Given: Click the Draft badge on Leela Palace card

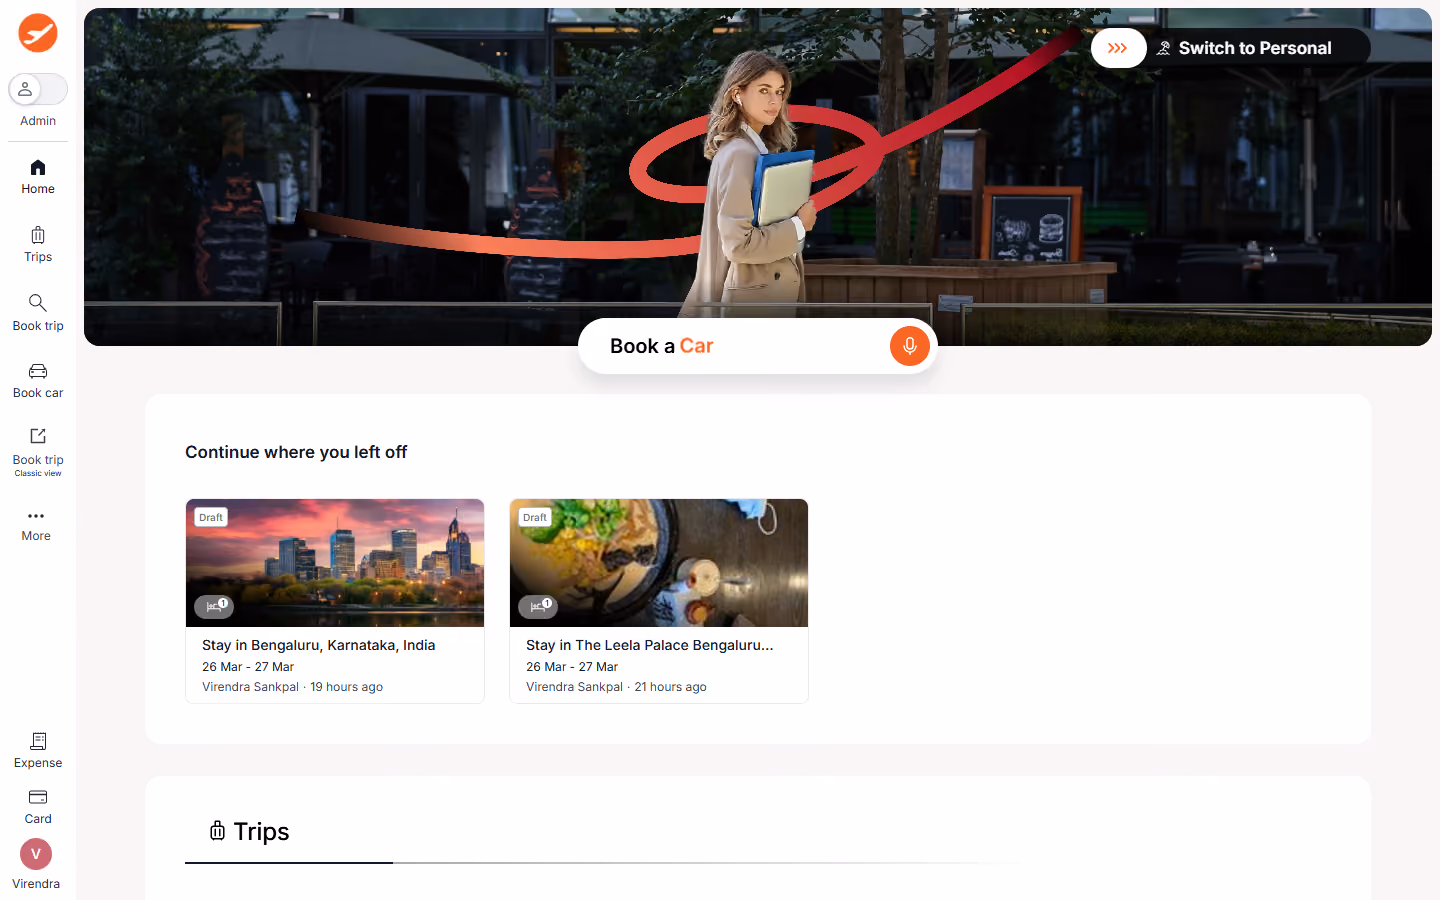Looking at the screenshot, I should [535, 517].
